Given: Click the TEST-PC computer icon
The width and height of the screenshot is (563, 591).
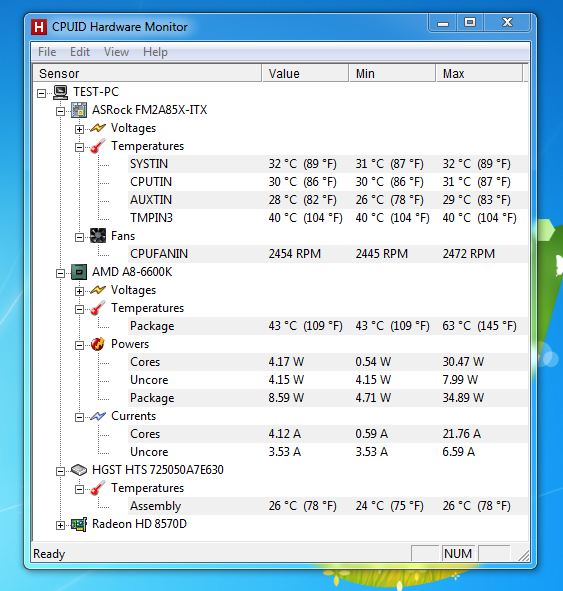Looking at the screenshot, I should 60,92.
